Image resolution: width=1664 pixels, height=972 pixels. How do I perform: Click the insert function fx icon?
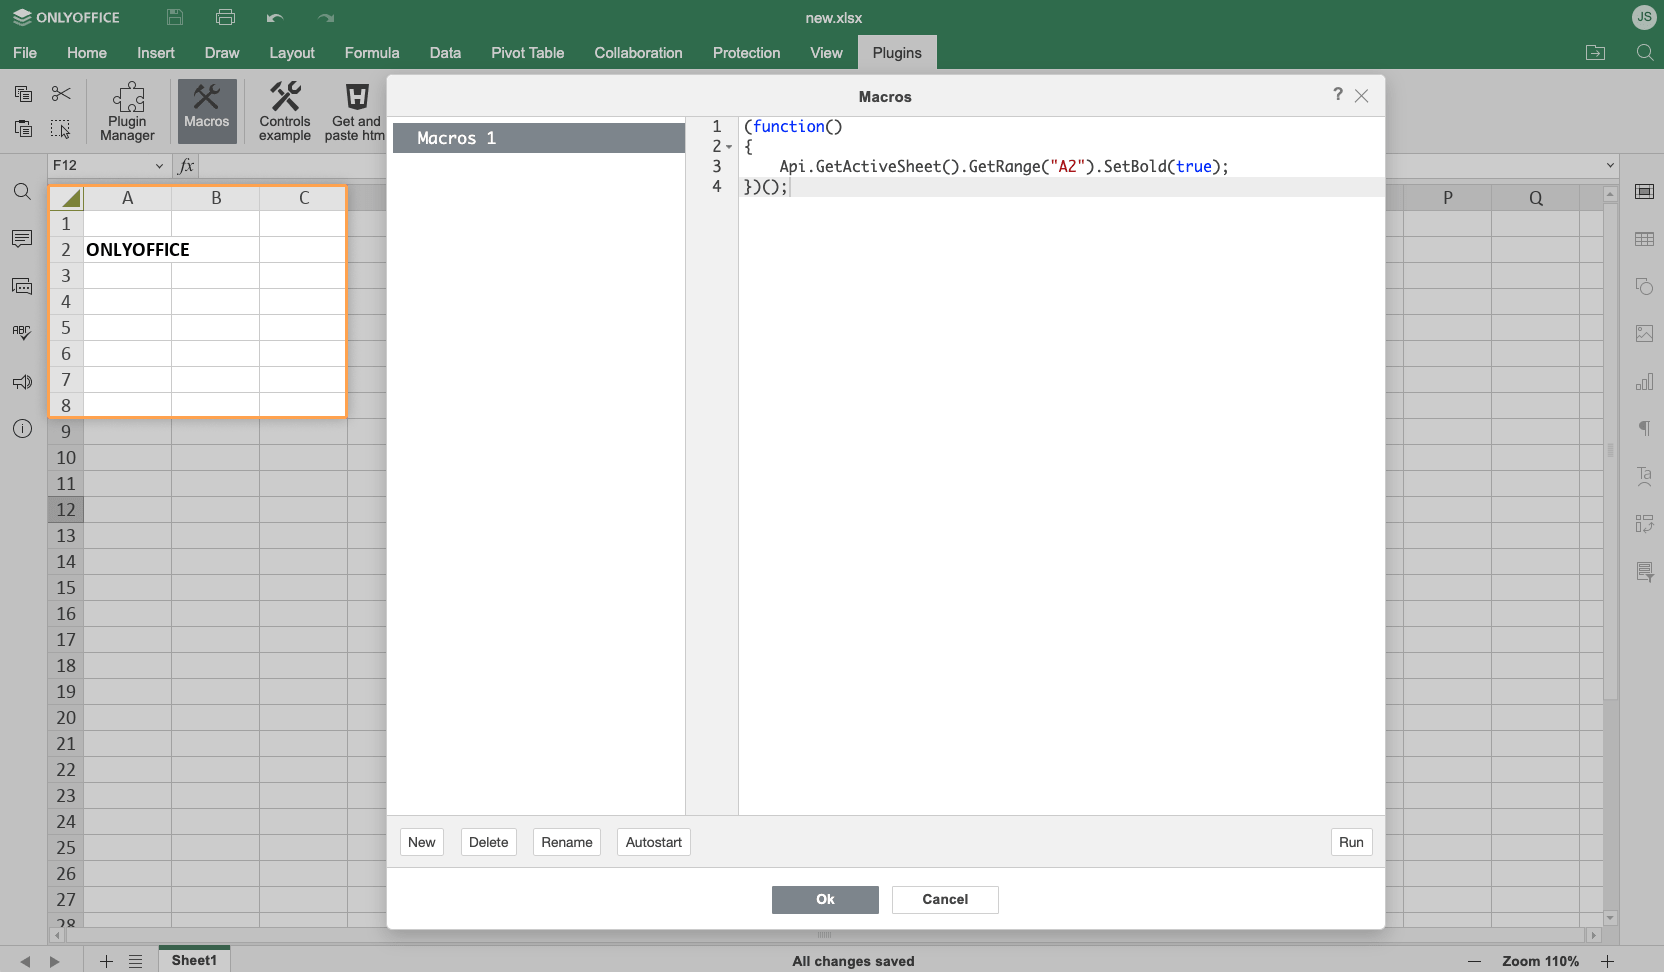pos(186,166)
